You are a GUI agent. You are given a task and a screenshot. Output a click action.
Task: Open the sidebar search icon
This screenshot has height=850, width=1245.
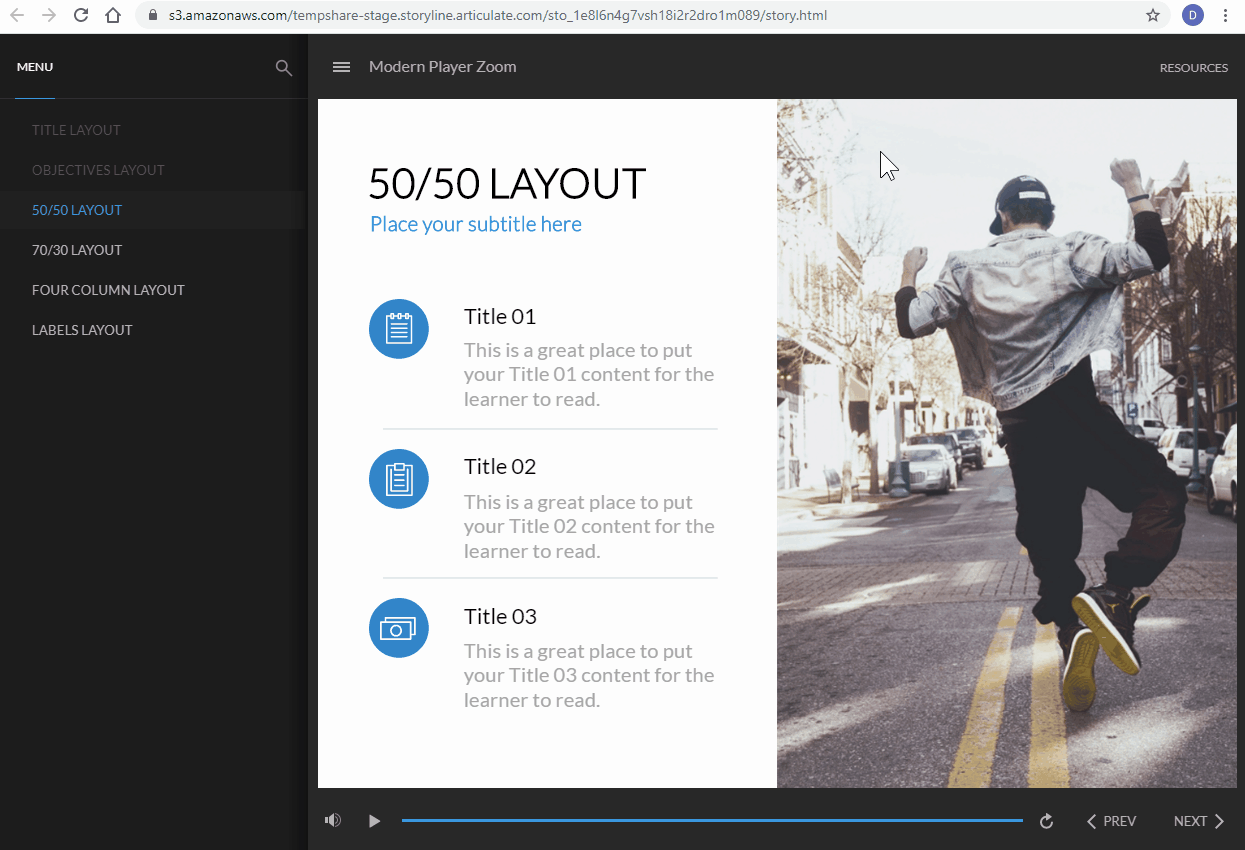pyautogui.click(x=284, y=67)
